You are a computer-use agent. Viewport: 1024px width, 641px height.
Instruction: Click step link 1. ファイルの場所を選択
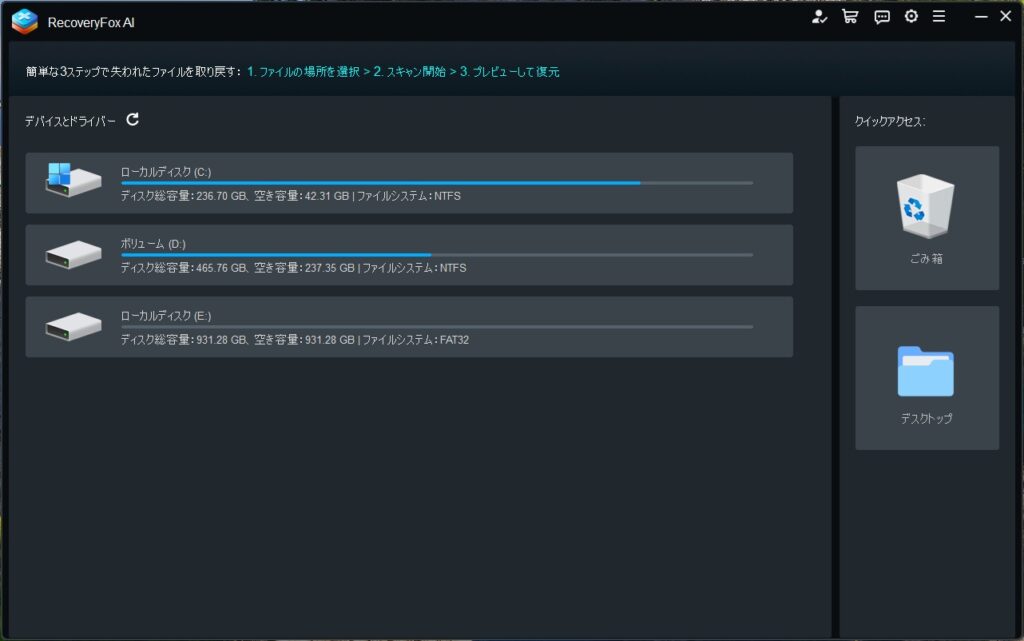[x=304, y=72]
